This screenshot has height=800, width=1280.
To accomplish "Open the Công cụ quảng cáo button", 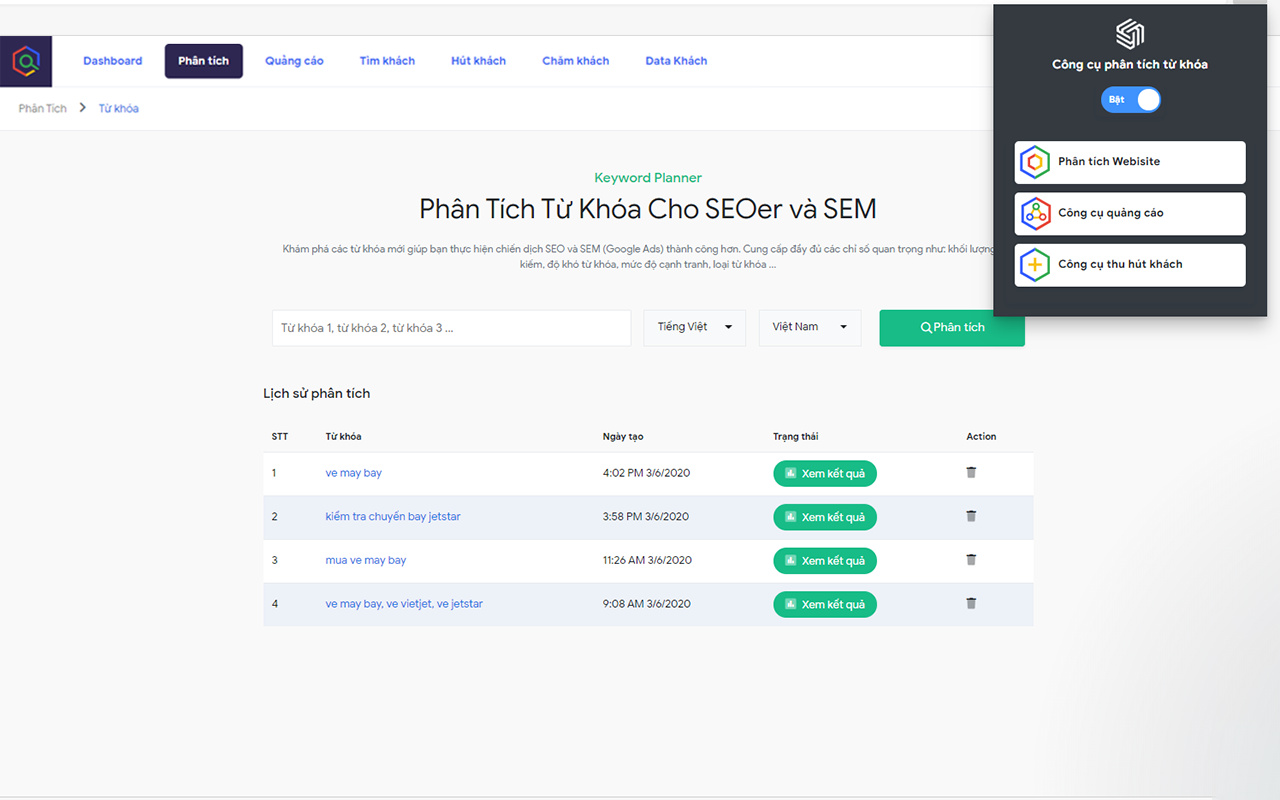I will point(1130,213).
